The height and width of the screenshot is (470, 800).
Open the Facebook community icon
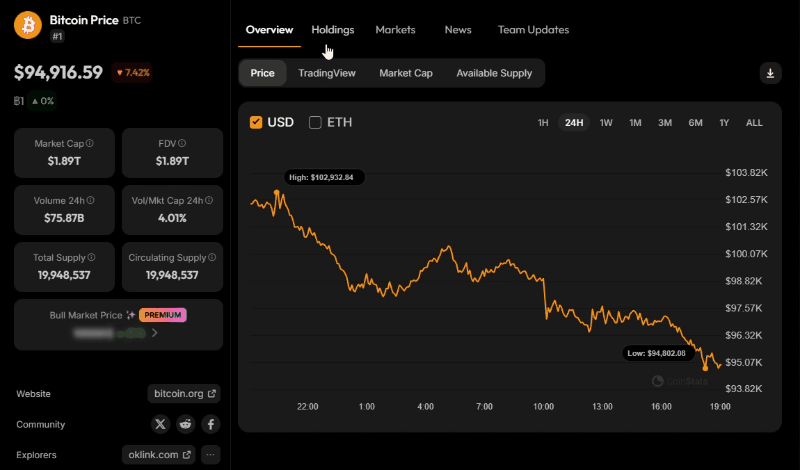210,424
